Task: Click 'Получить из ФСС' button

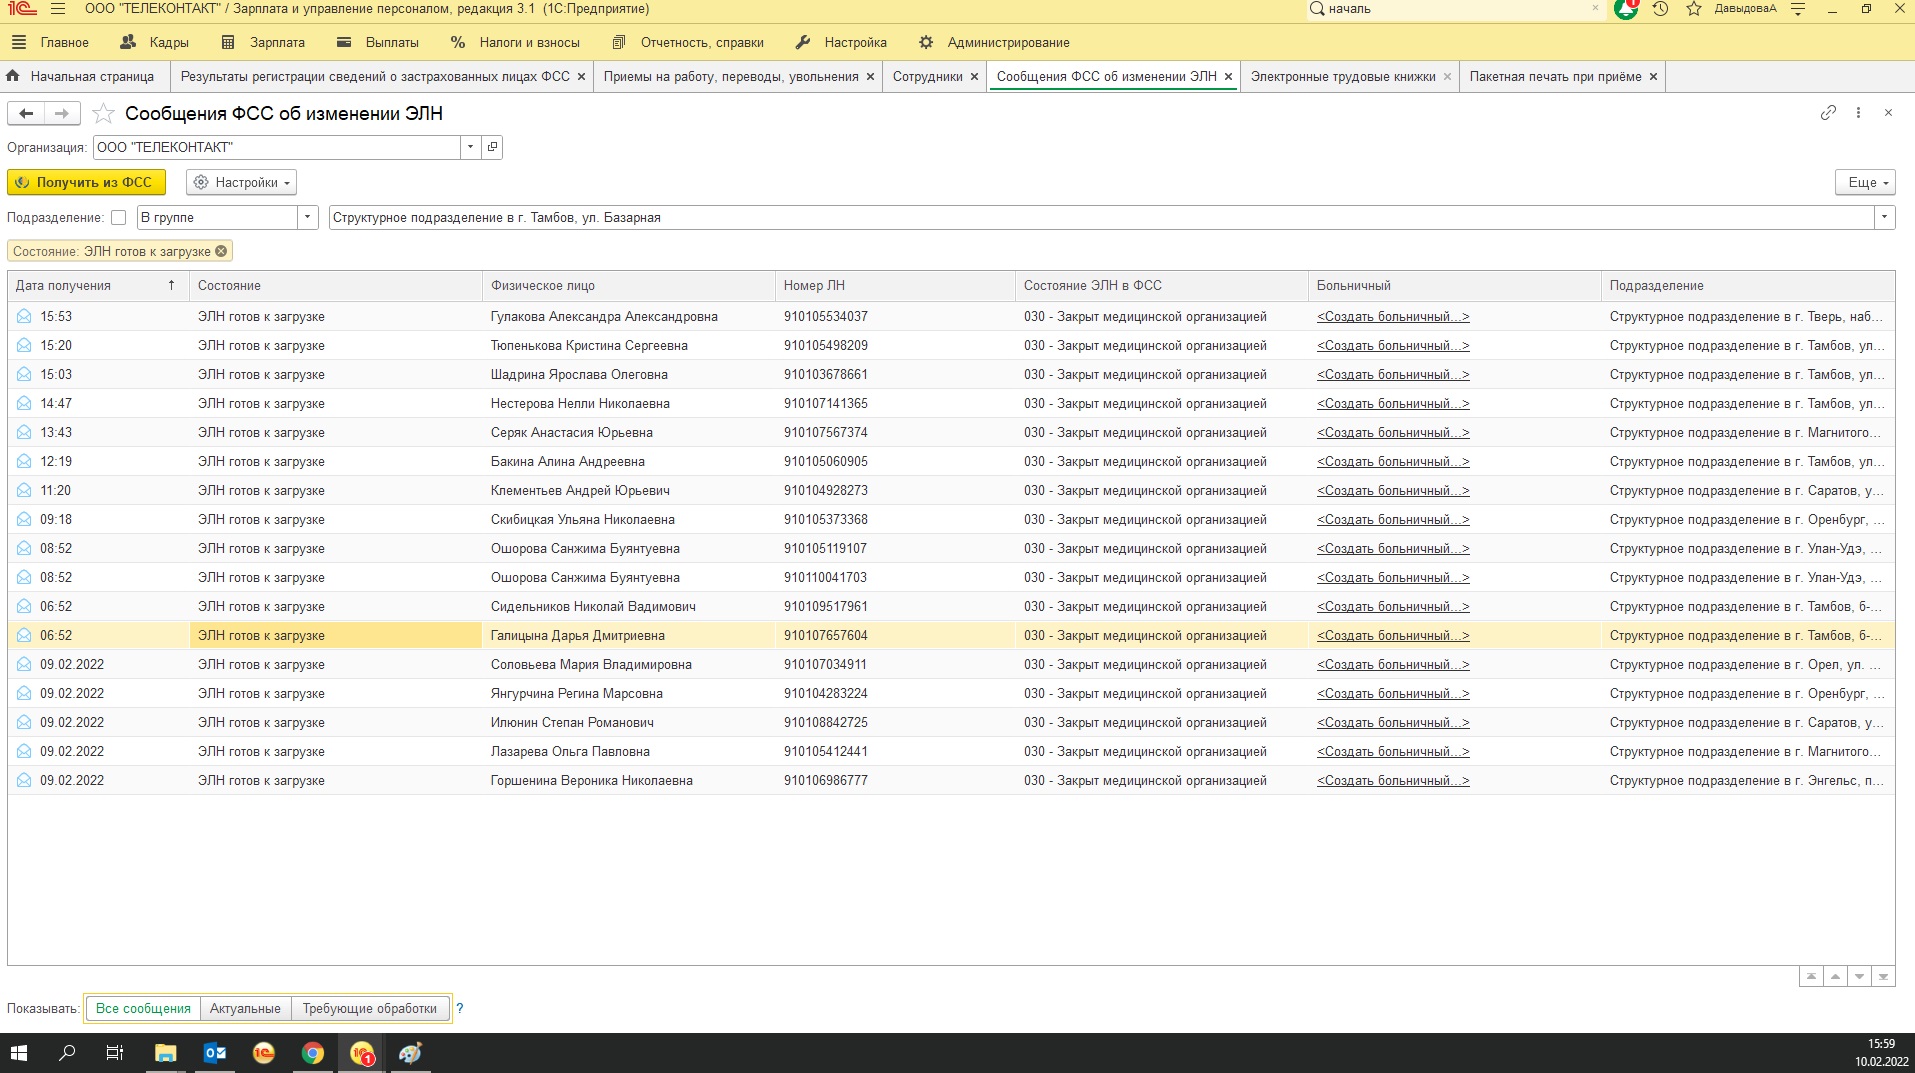Action: (86, 183)
